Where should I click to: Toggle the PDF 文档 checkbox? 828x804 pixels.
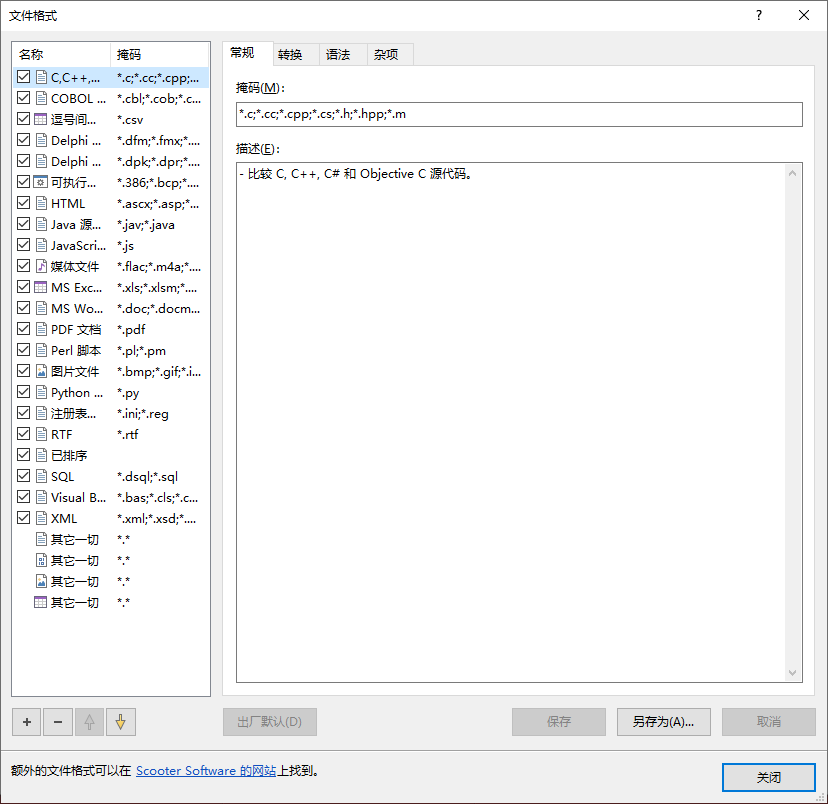23,329
